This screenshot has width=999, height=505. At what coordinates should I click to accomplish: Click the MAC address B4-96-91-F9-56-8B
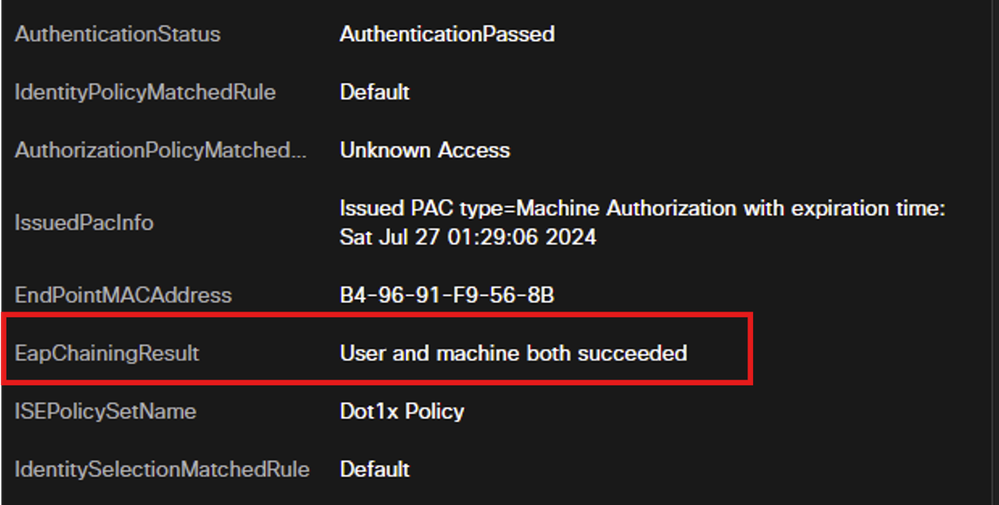click(447, 295)
